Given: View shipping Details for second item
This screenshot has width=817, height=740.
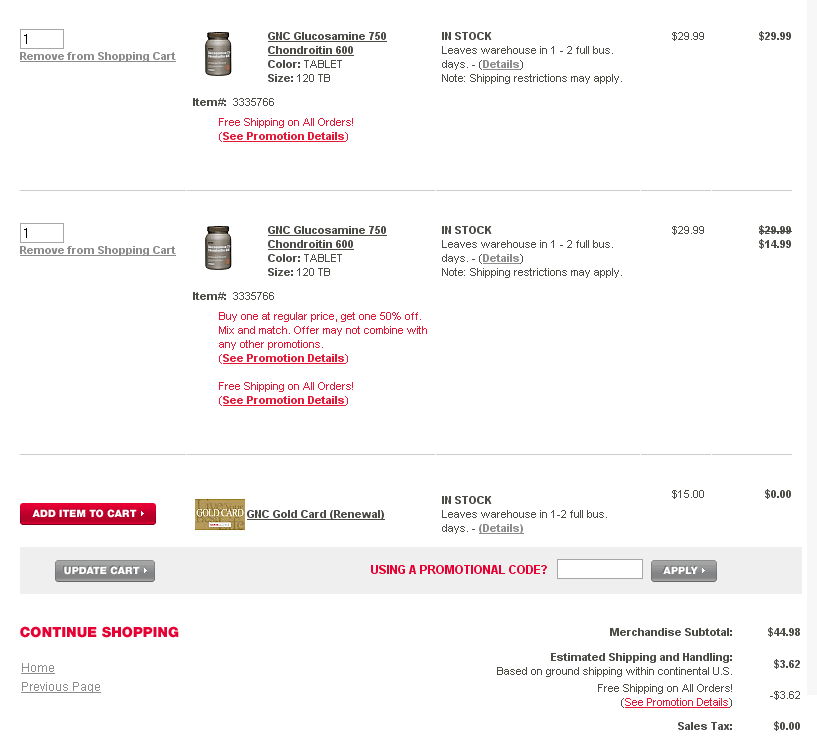Looking at the screenshot, I should pyautogui.click(x=501, y=258).
